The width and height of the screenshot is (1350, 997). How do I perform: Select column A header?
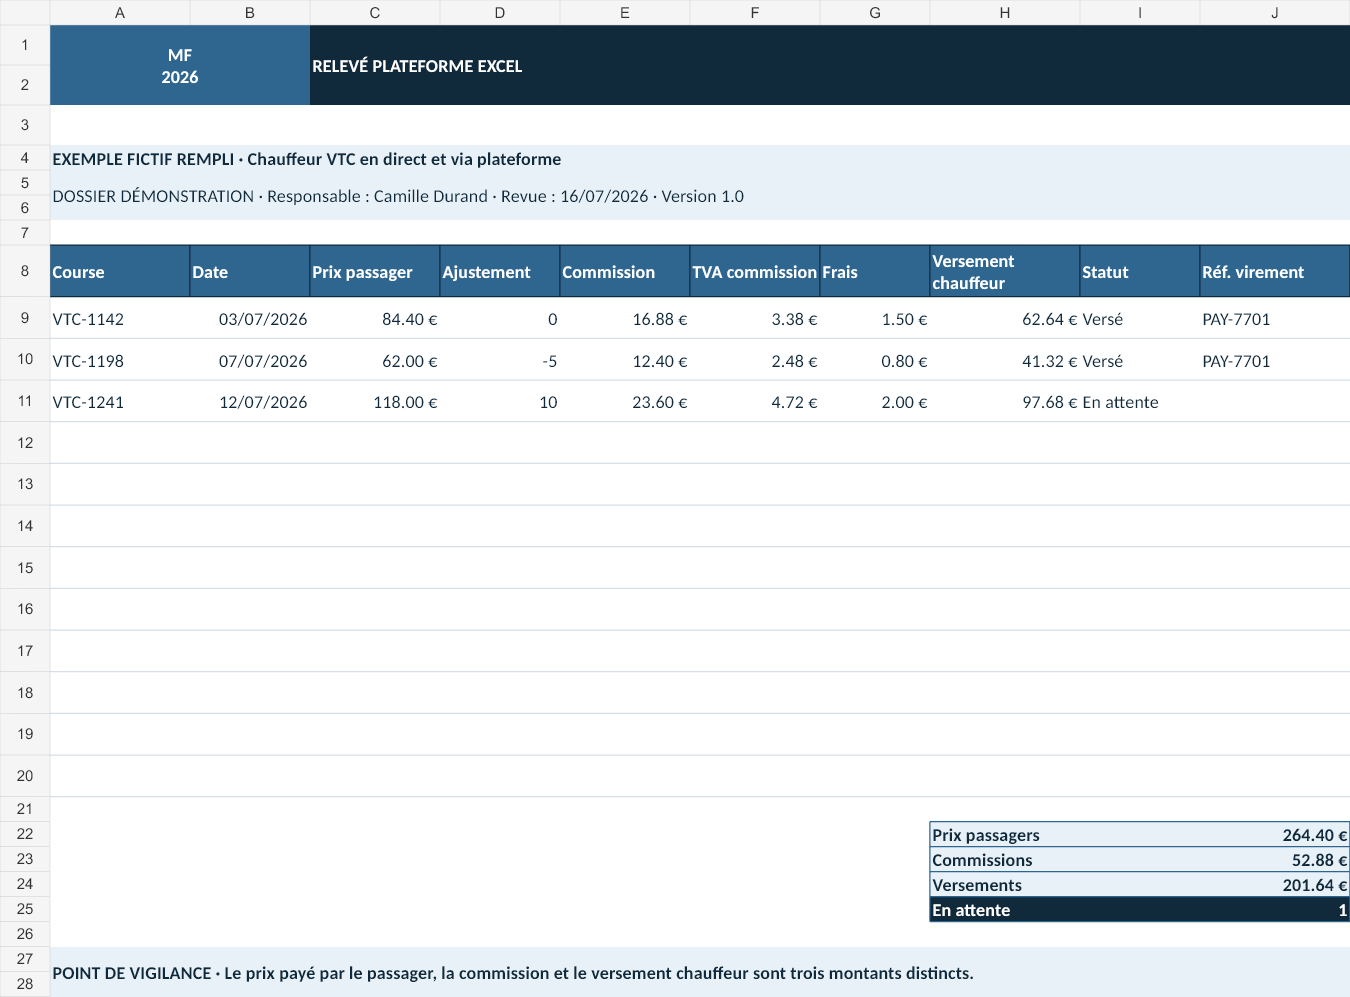click(x=120, y=12)
